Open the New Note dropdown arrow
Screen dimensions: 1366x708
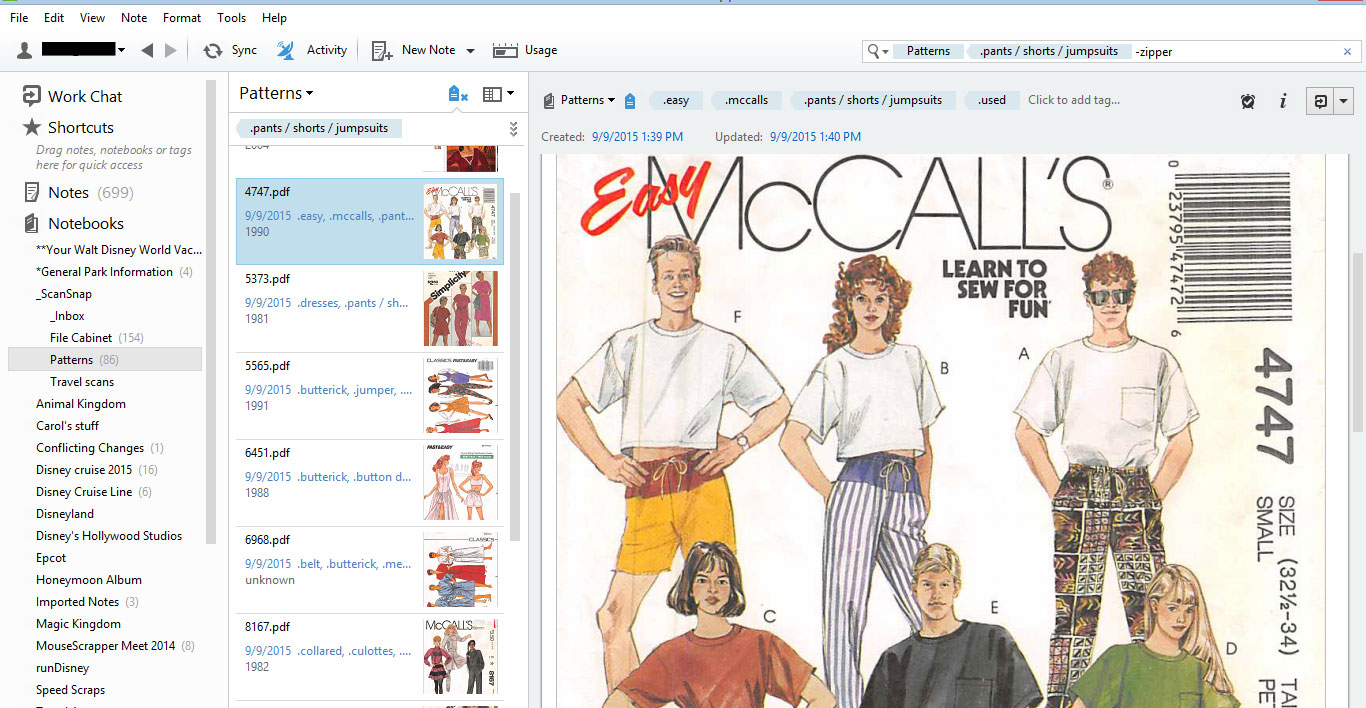pyautogui.click(x=470, y=51)
